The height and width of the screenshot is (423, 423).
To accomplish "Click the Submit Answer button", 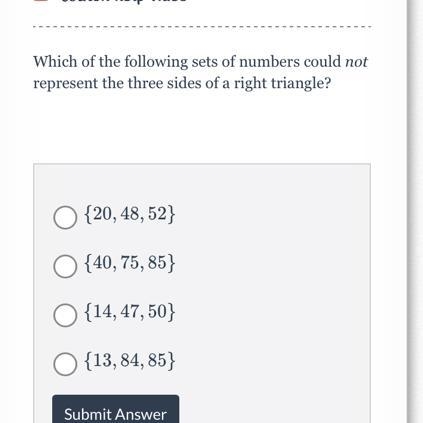I will (116, 410).
